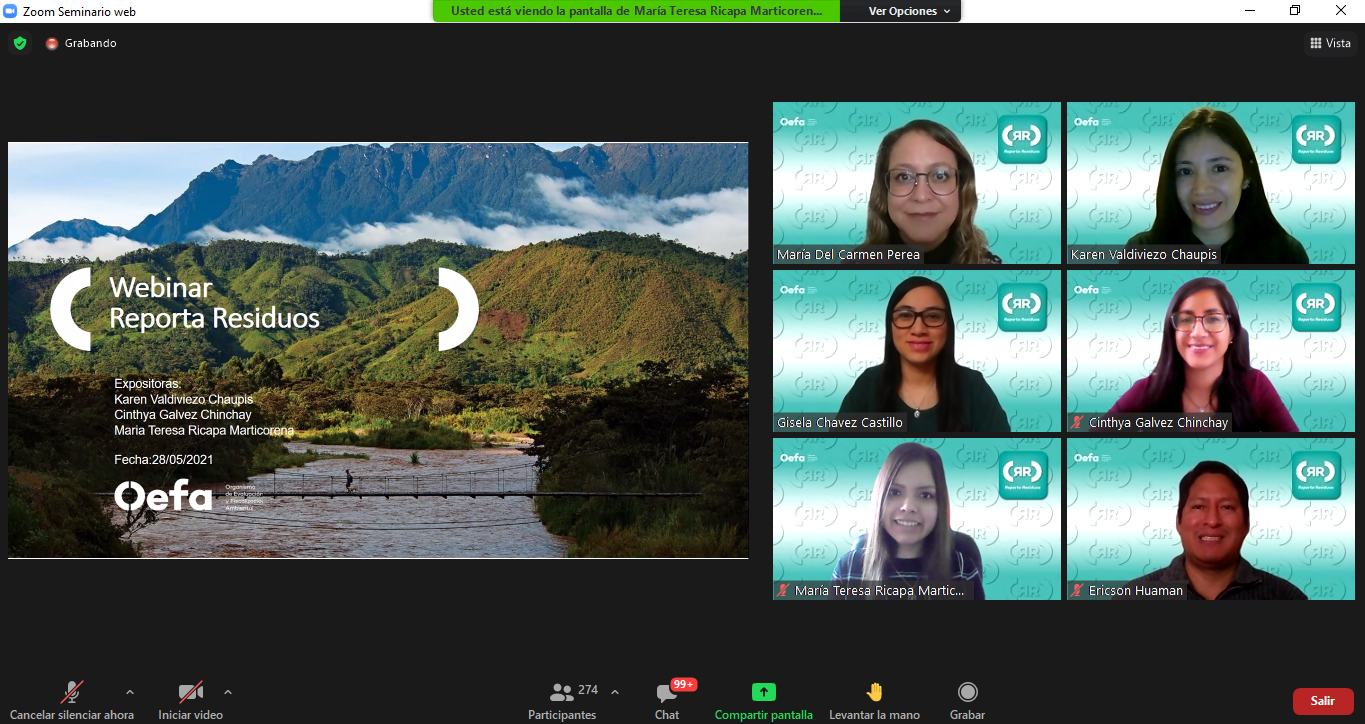Open the Participantes panel
The image size is (1365, 724).
[x=562, y=699]
